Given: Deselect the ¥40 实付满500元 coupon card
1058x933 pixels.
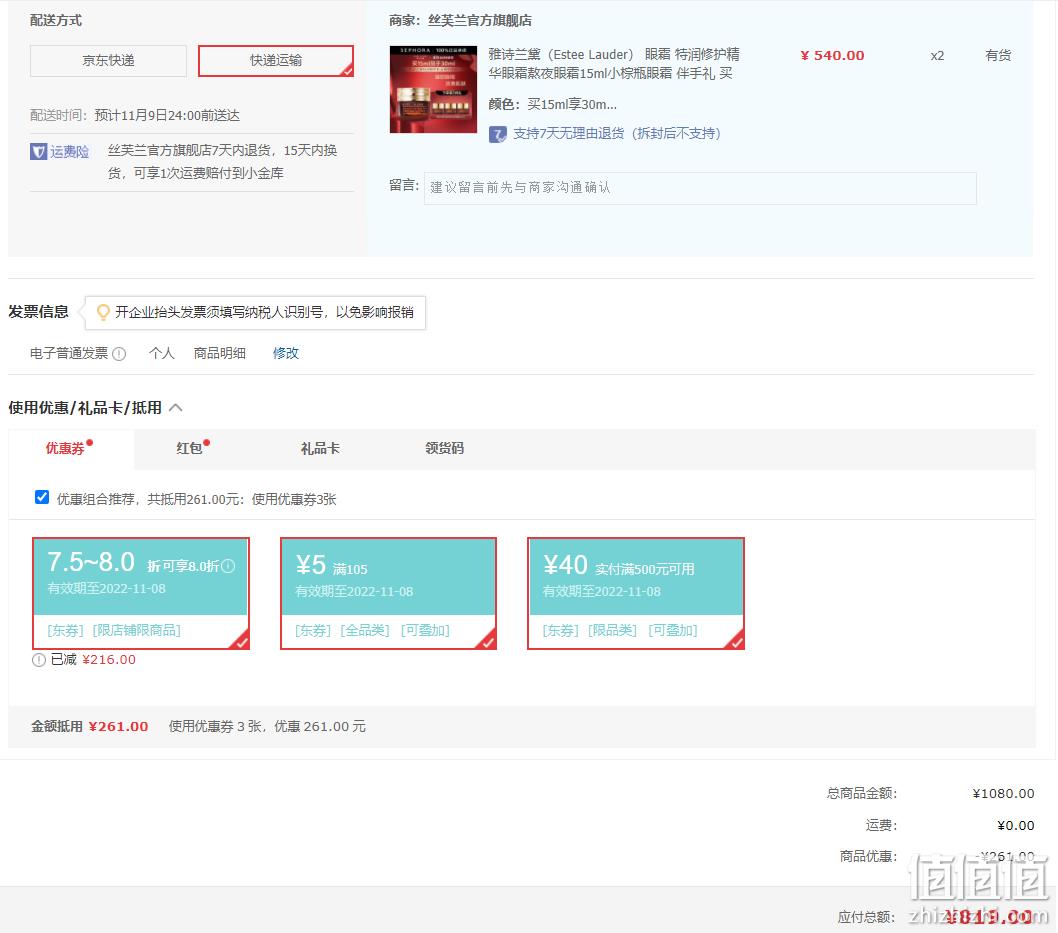Looking at the screenshot, I should (636, 594).
